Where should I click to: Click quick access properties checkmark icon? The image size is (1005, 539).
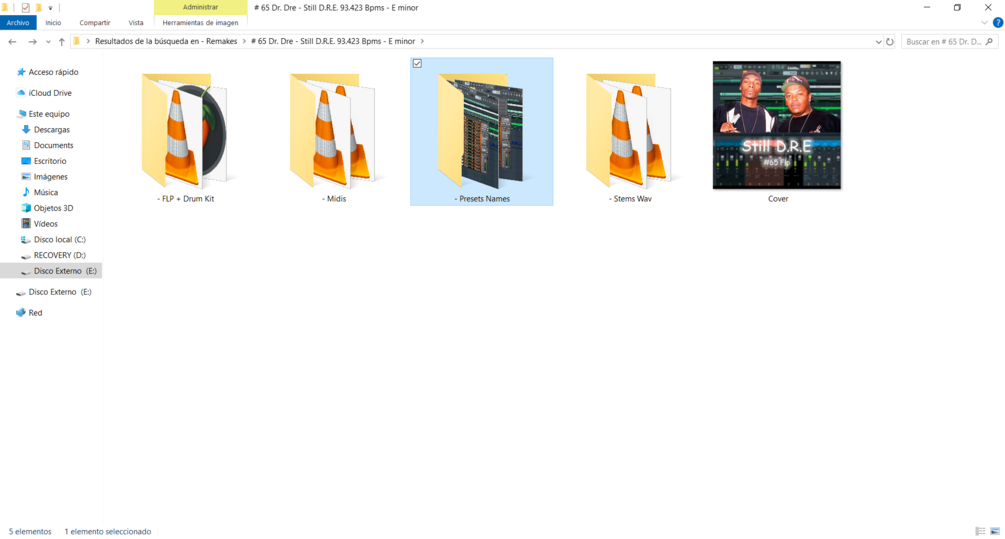pyautogui.click(x=26, y=8)
